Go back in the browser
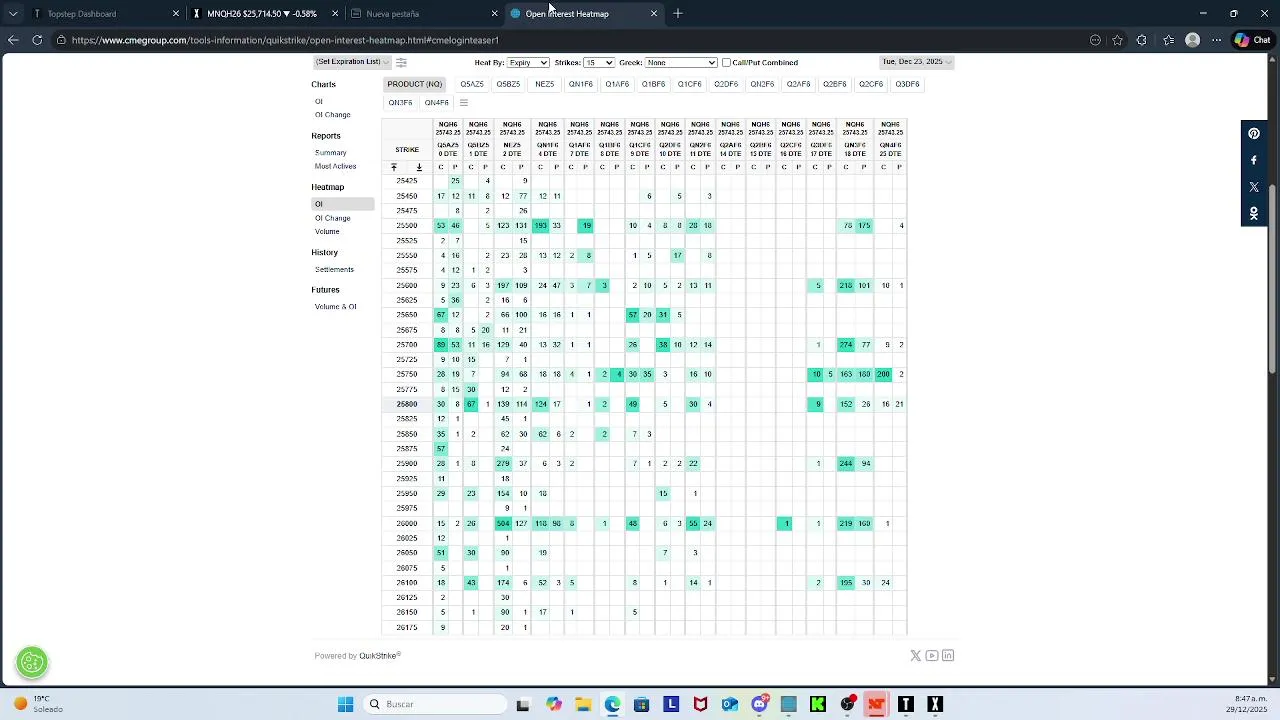1280x720 pixels. (13, 40)
